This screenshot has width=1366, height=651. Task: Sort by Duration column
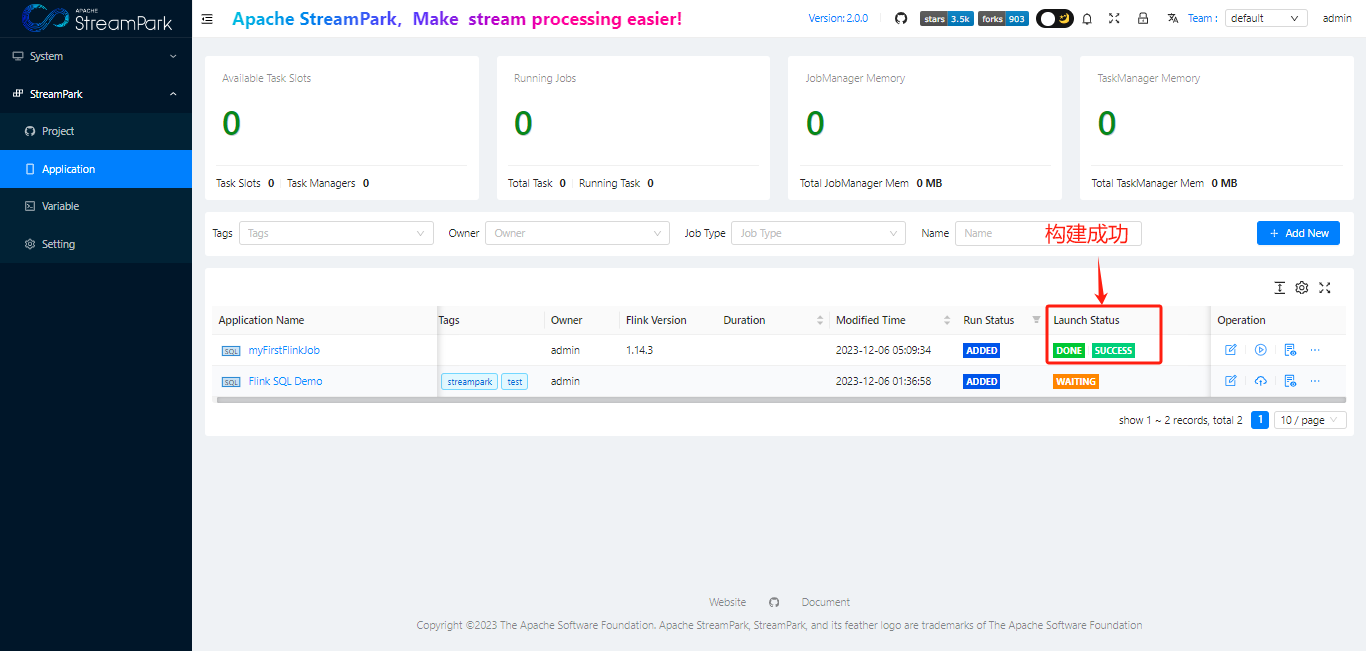click(821, 320)
